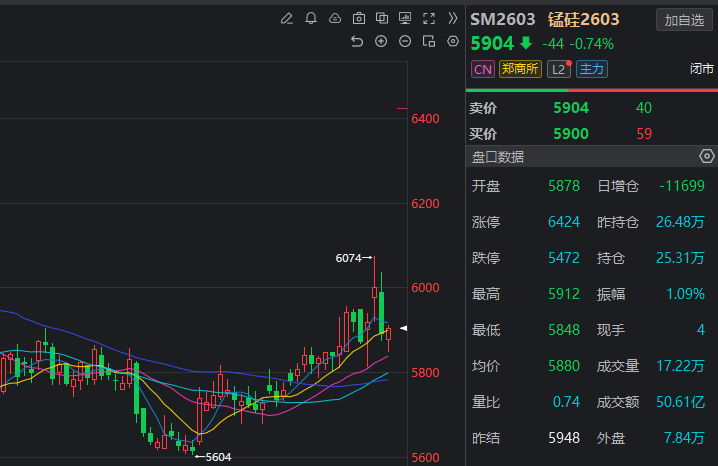Click the region selection icon in toolbar
Screen dimensions: 718x466
tap(429, 41)
